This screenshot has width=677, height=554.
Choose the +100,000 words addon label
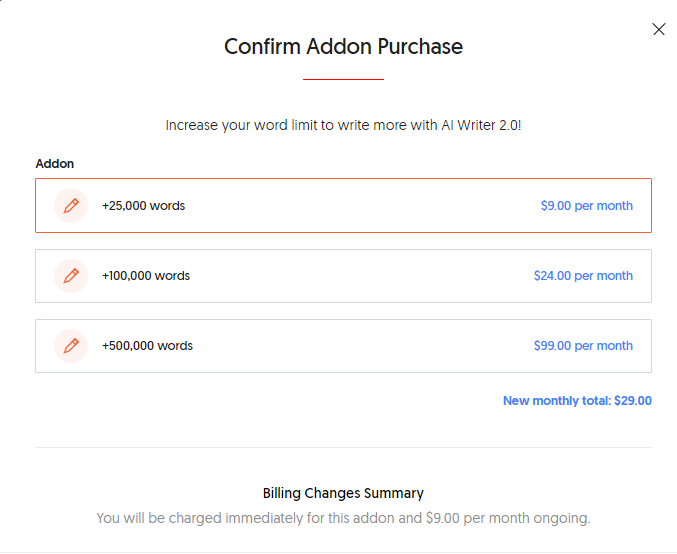pos(146,276)
